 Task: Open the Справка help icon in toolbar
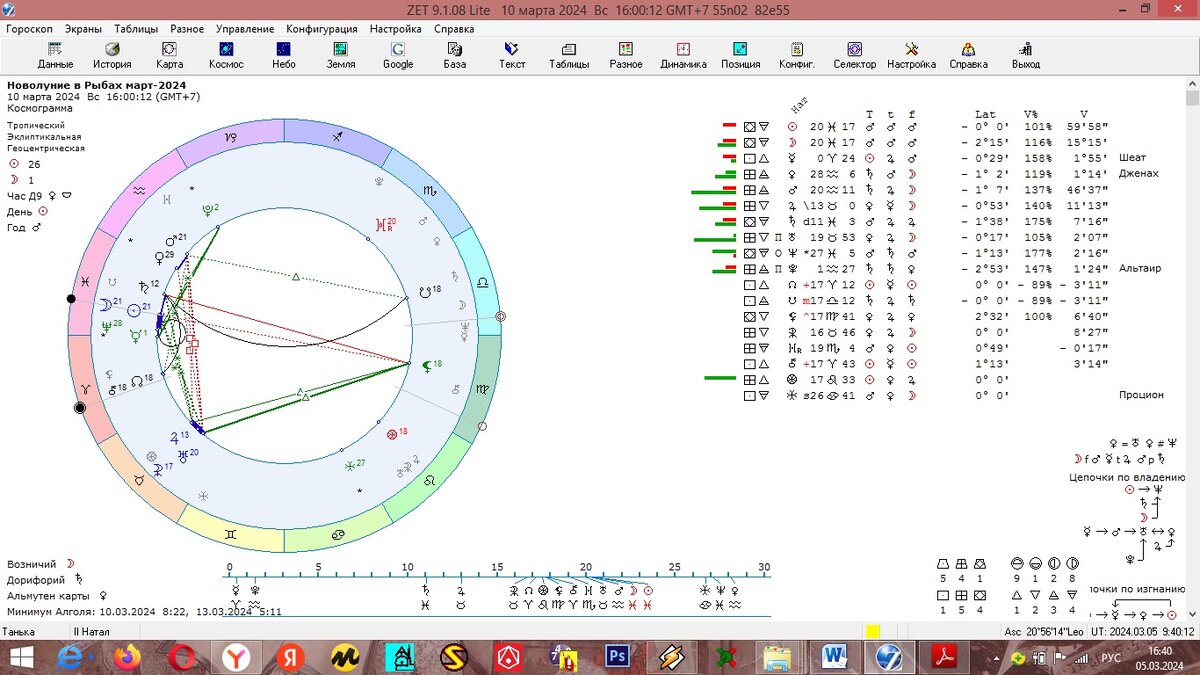coord(968,55)
